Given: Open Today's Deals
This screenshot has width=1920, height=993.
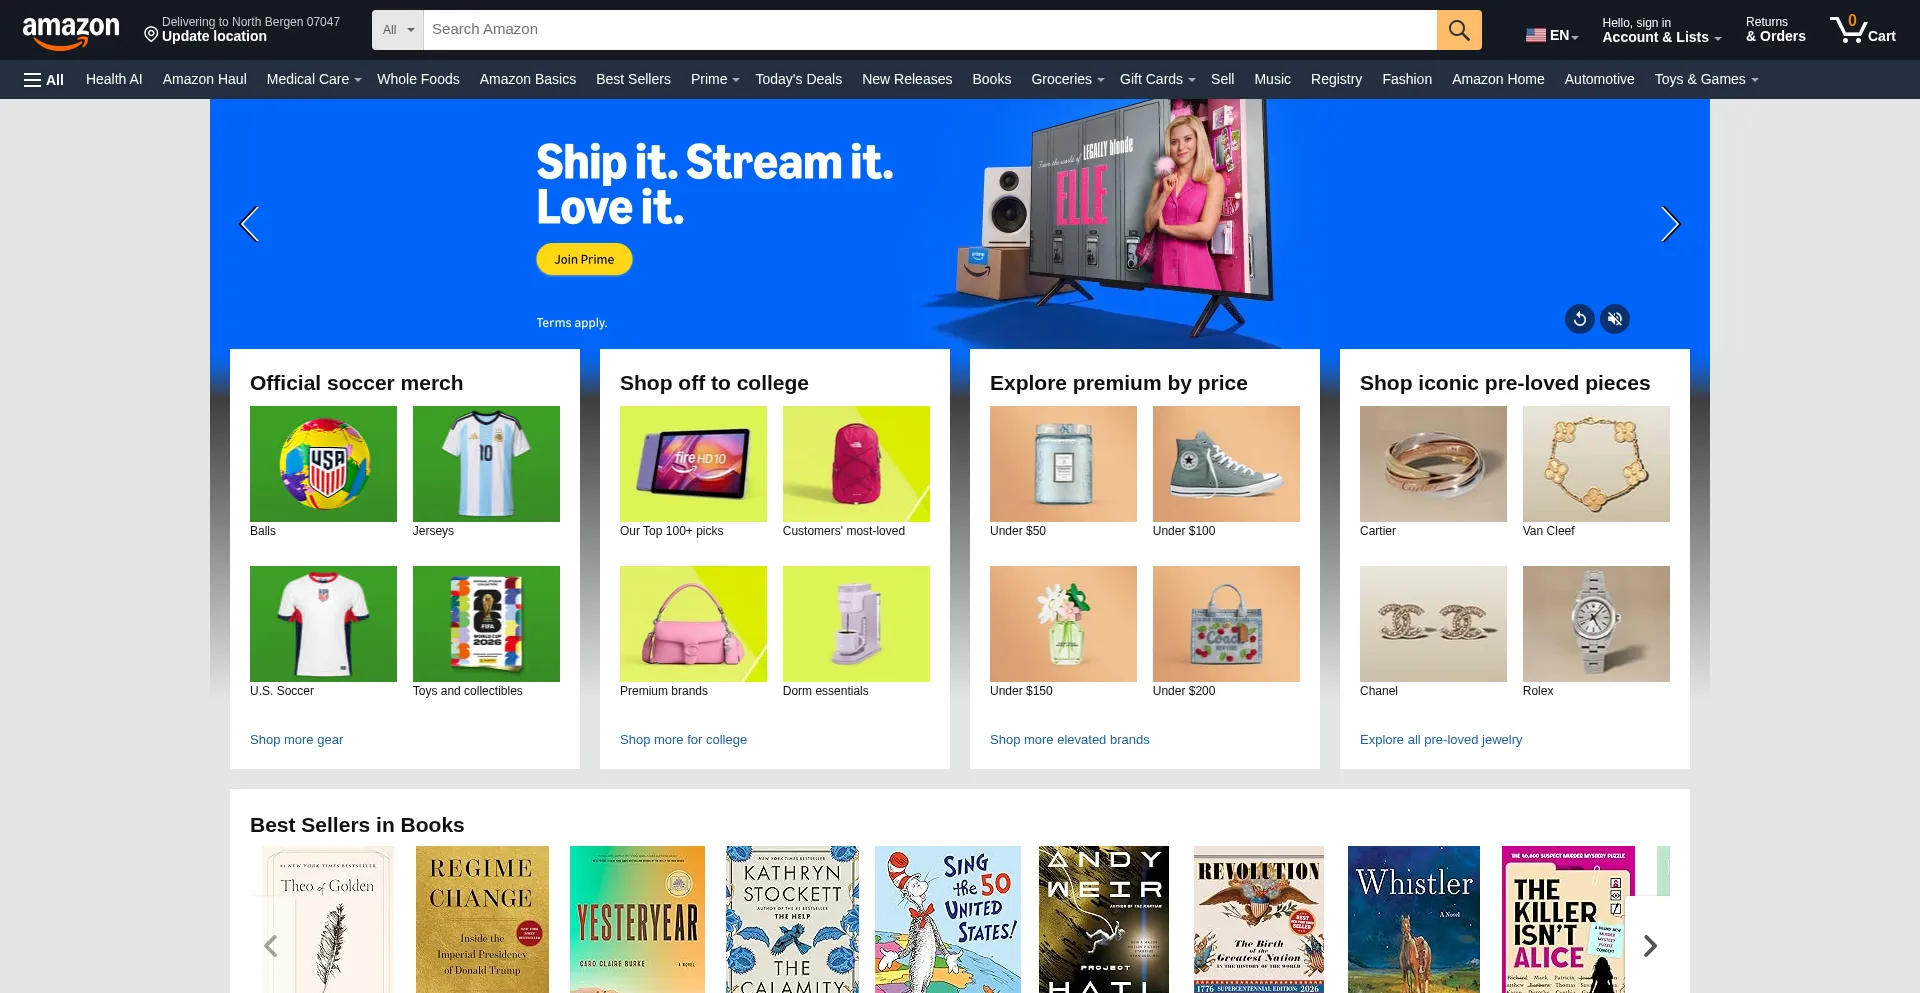Looking at the screenshot, I should click(x=799, y=80).
